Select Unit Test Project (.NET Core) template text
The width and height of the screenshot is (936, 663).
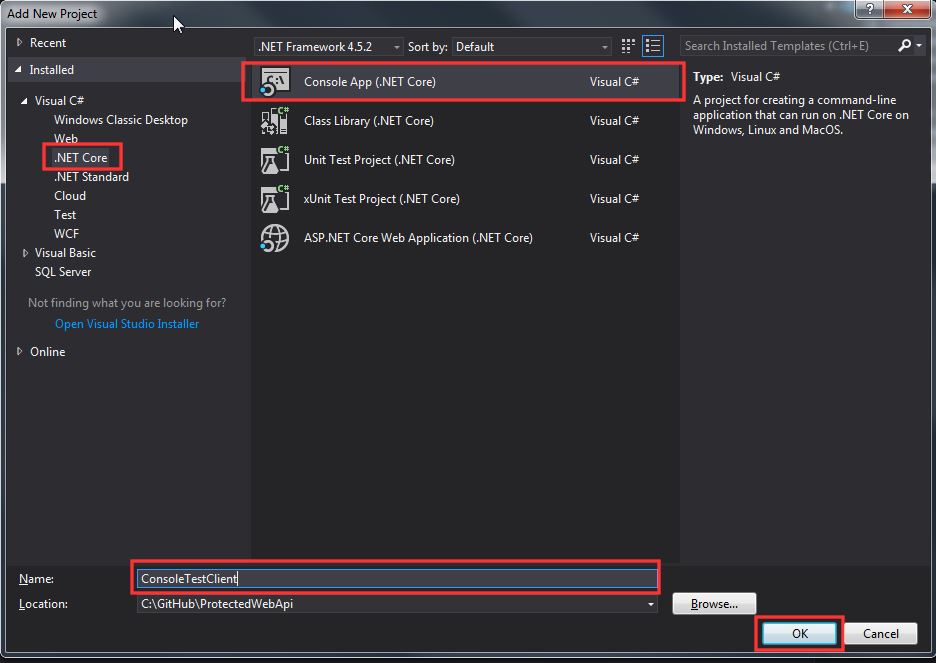point(379,160)
